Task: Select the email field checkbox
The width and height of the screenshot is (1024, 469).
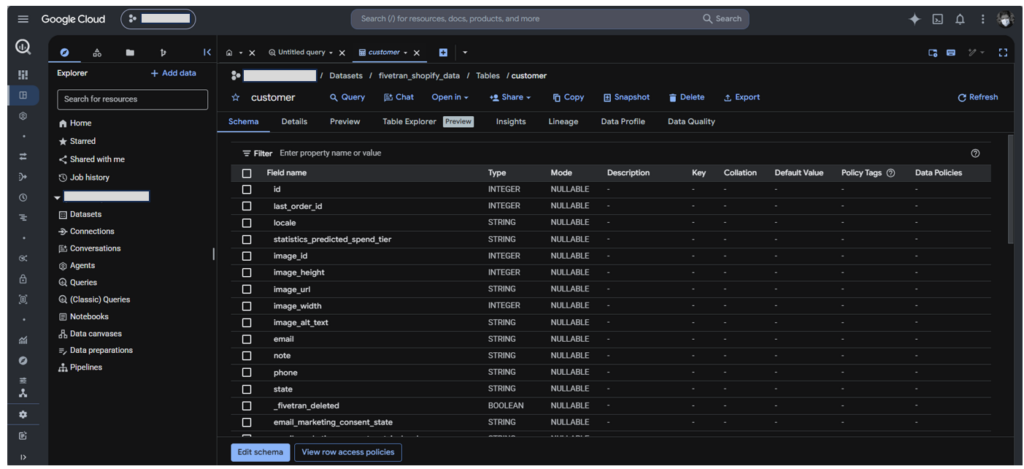Action: pos(246,339)
